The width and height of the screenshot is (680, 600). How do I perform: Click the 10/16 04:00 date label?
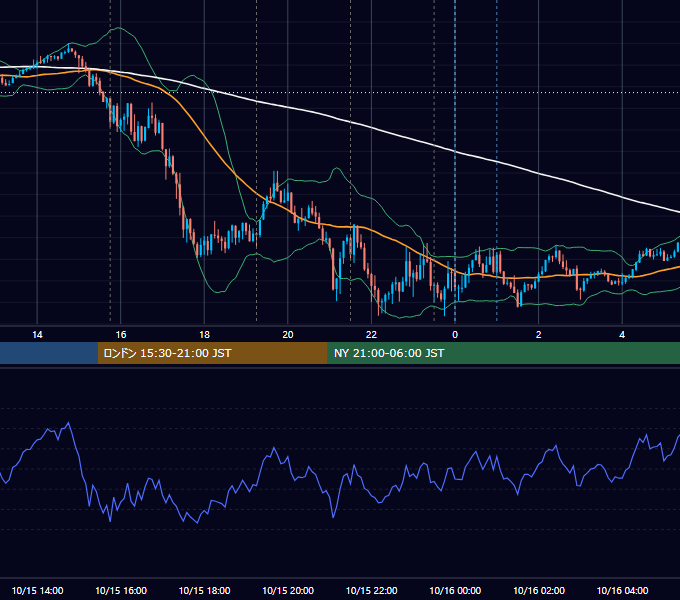coord(622,590)
